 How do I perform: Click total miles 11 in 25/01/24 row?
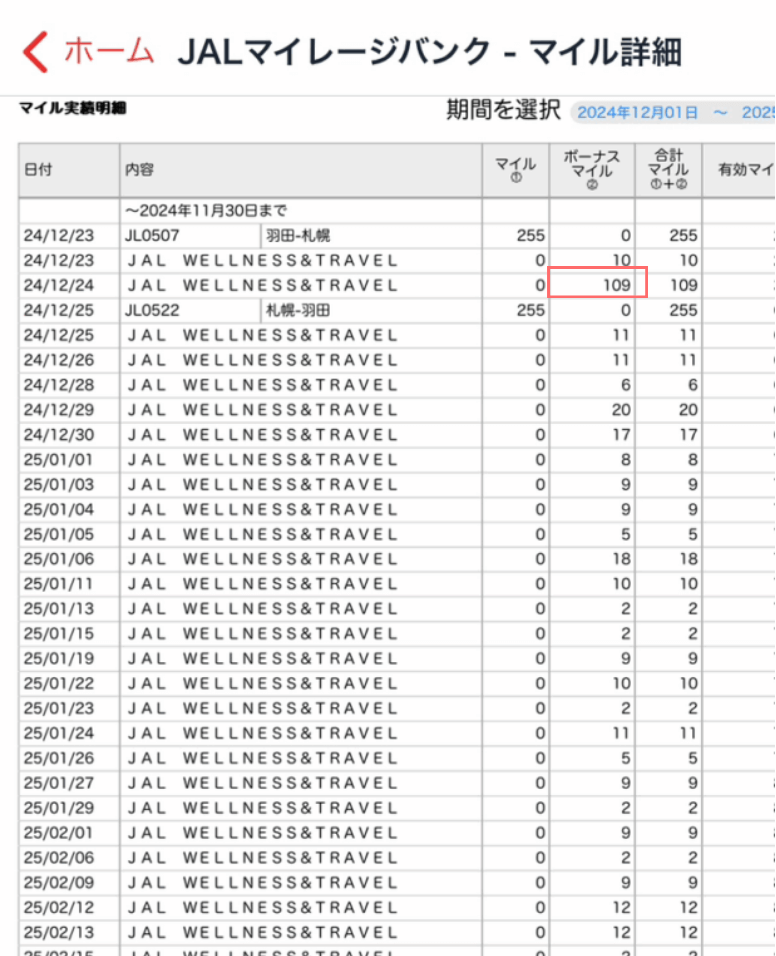point(688,733)
